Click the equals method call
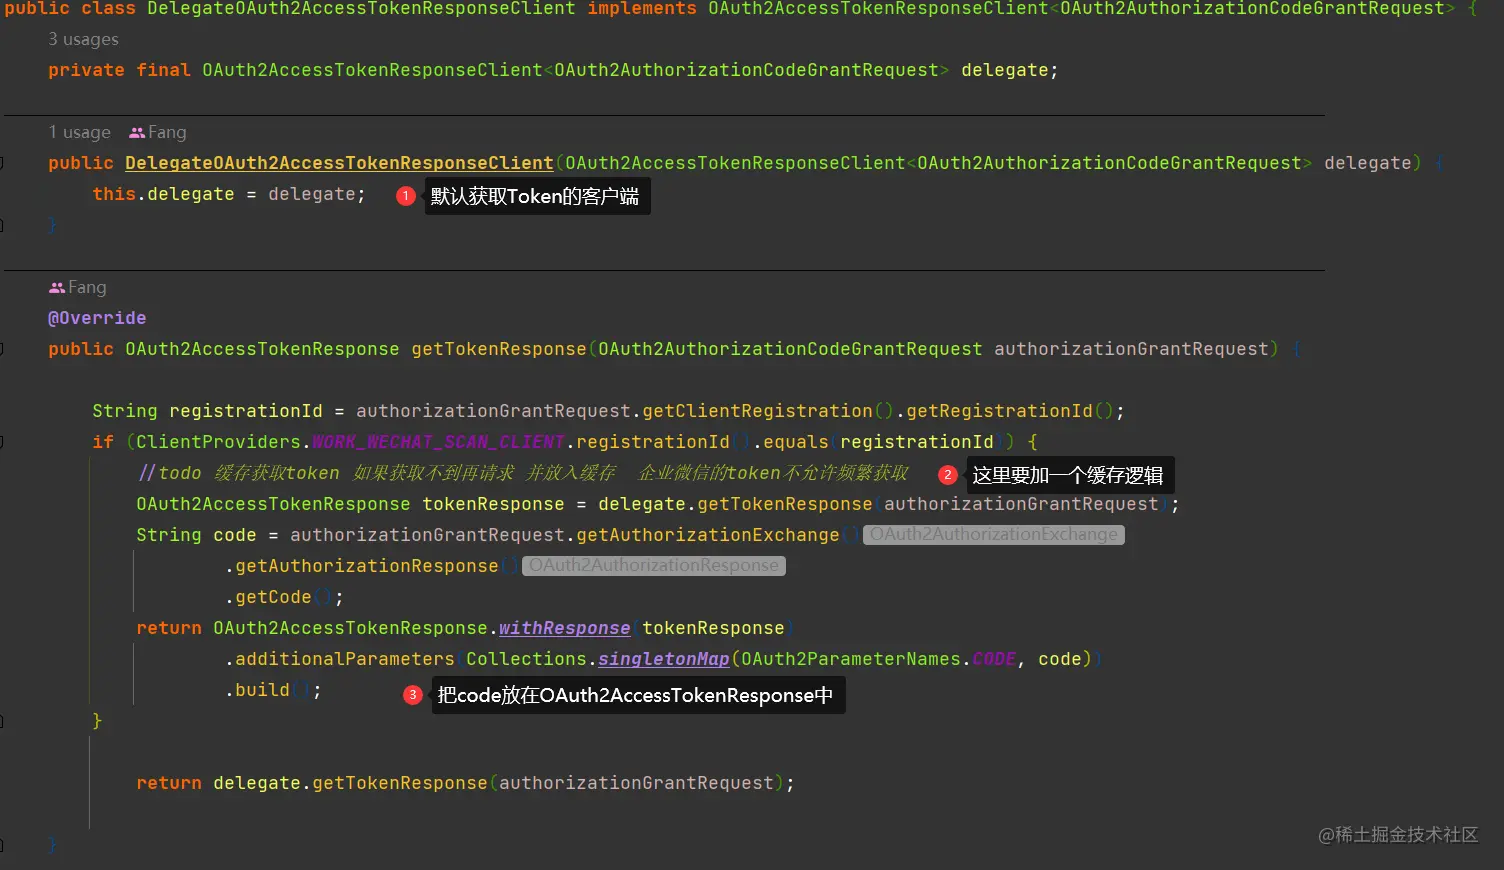This screenshot has height=870, width=1504. (796, 442)
